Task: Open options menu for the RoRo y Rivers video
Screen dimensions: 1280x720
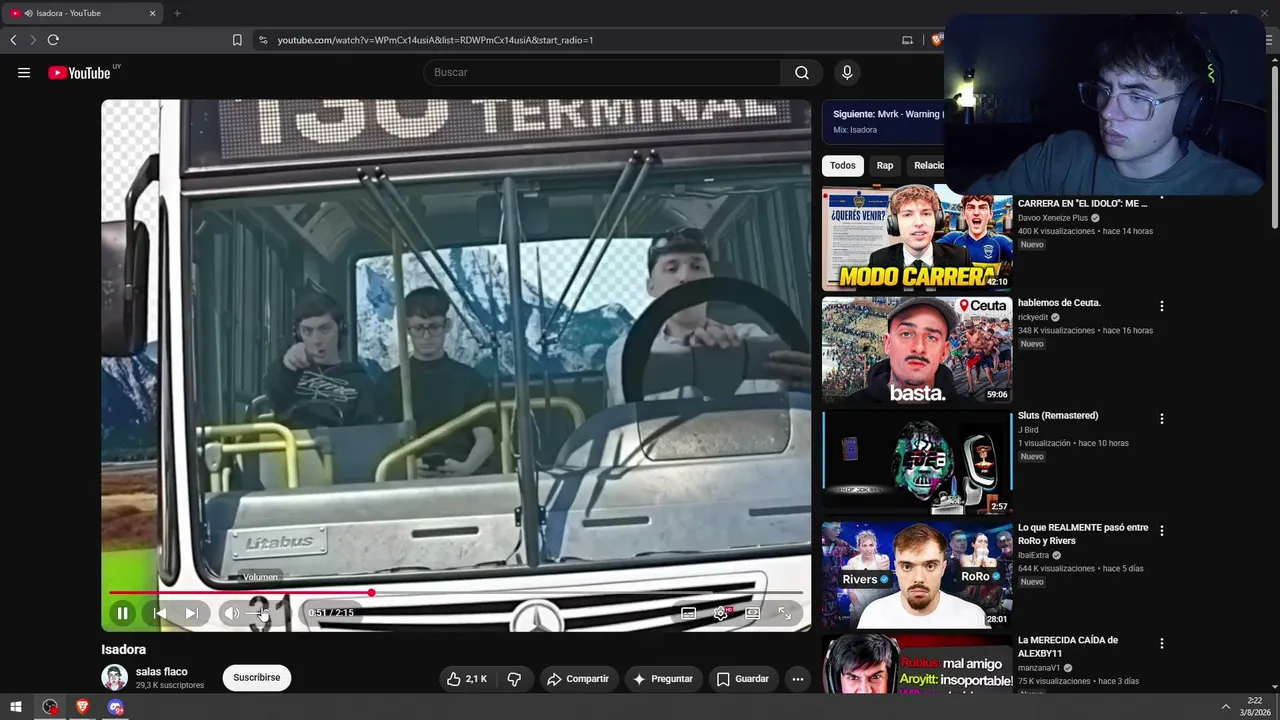Action: tap(1162, 531)
